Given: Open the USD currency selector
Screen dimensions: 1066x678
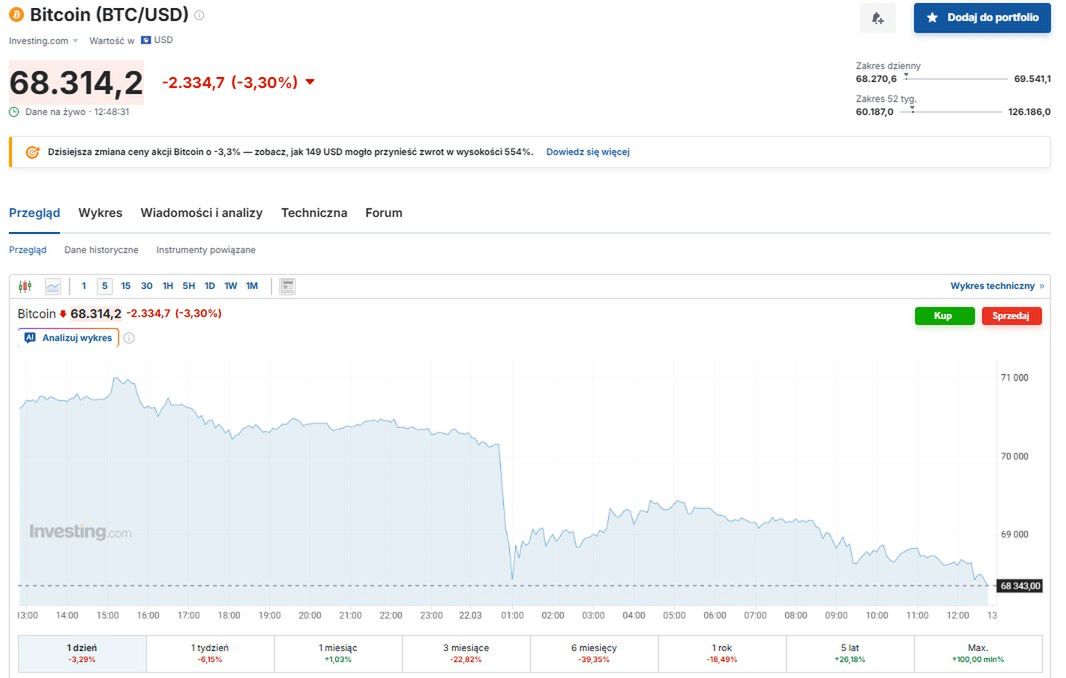Looking at the screenshot, I should tap(156, 40).
